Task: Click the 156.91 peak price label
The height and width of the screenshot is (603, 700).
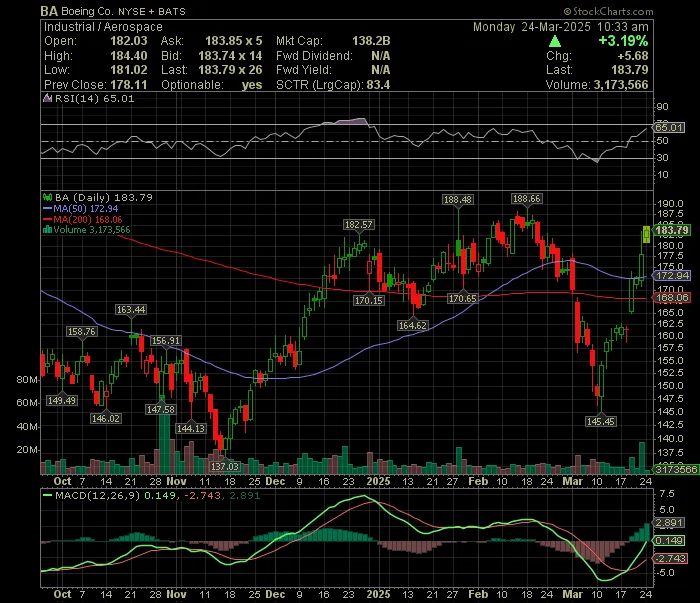Action: [165, 341]
